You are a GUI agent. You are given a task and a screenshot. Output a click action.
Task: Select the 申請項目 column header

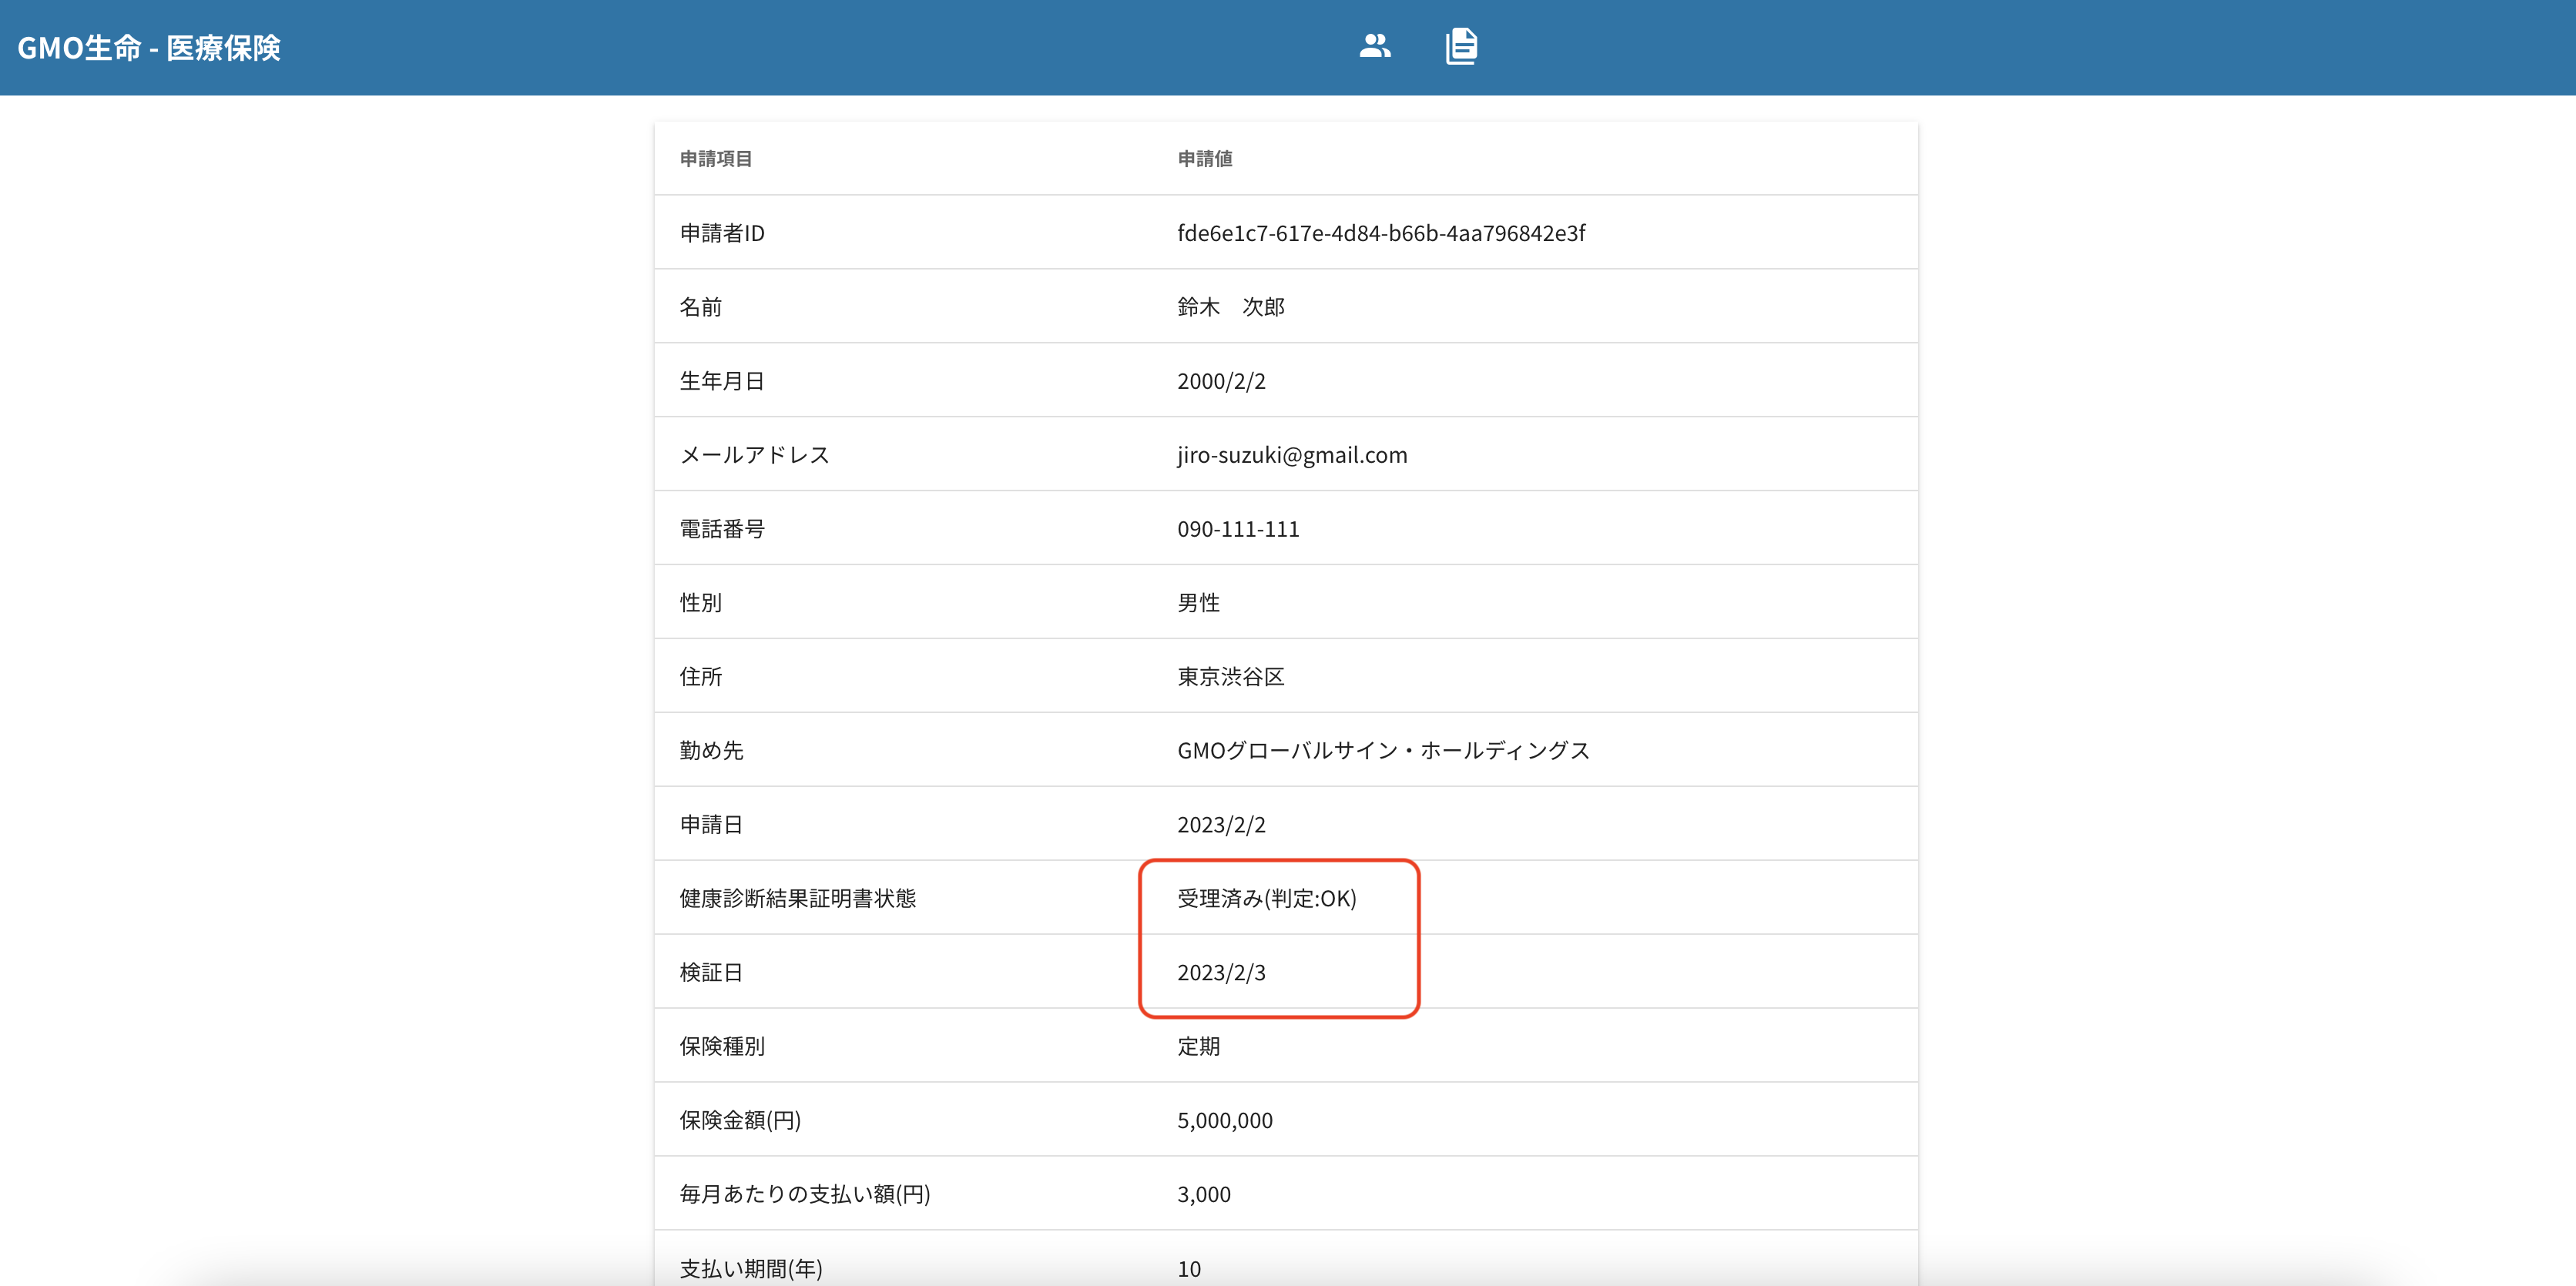(716, 158)
